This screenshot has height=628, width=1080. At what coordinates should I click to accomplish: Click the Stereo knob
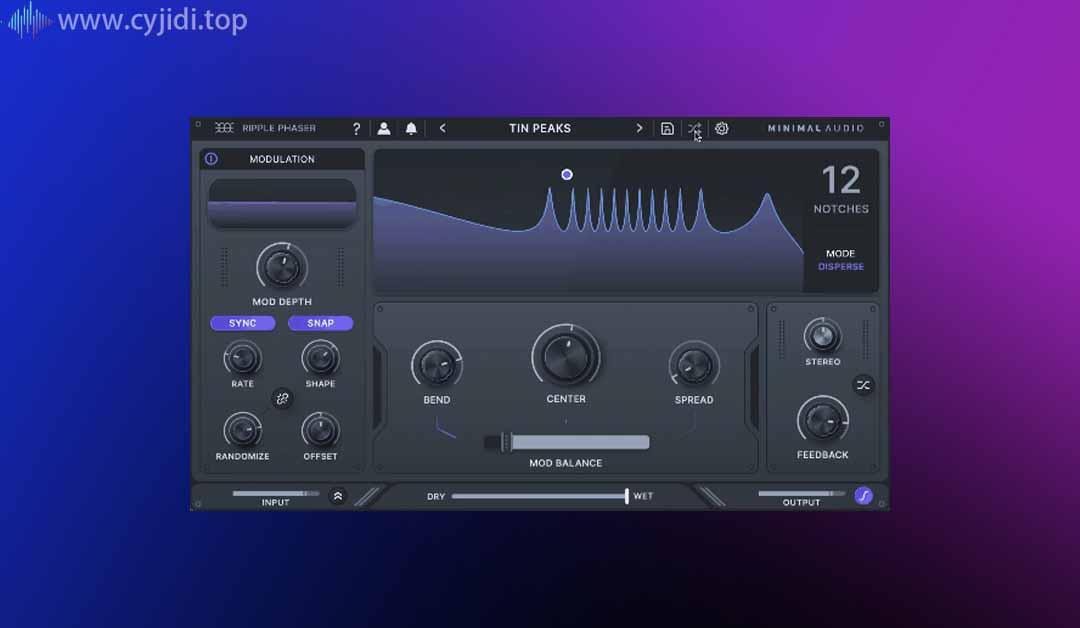point(822,336)
